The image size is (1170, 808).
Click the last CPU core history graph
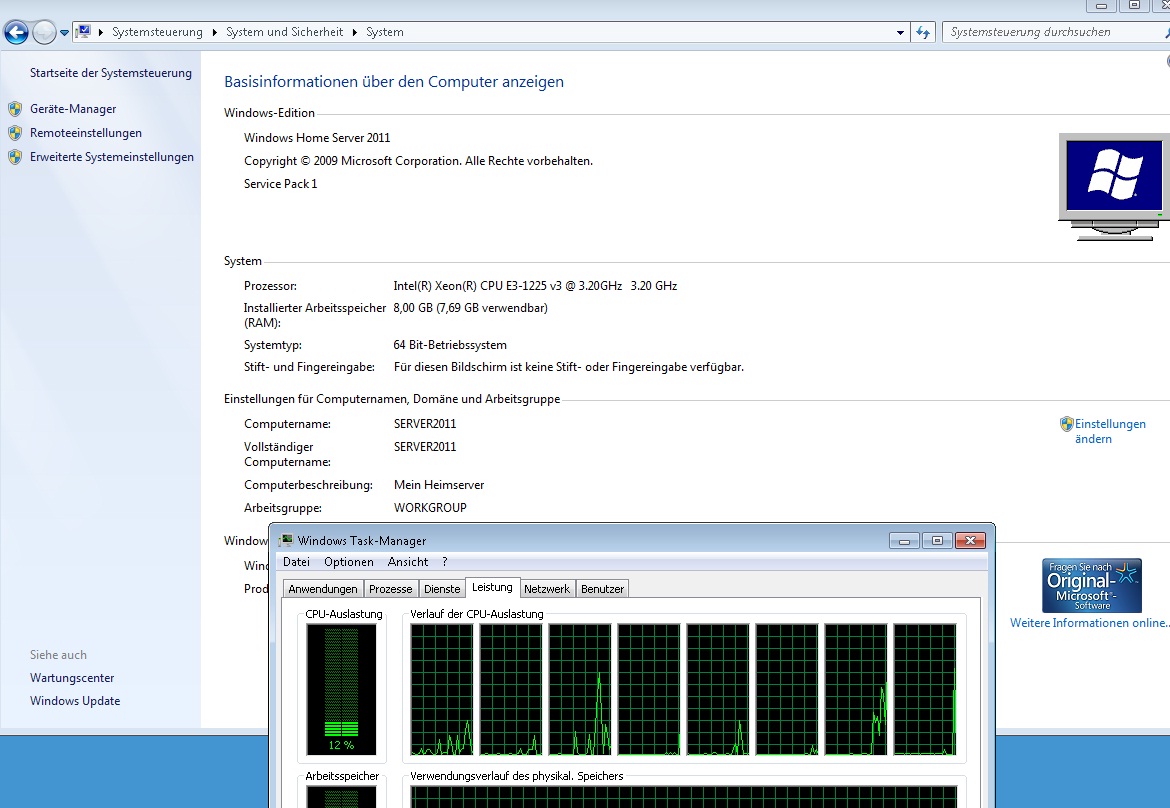coord(925,689)
